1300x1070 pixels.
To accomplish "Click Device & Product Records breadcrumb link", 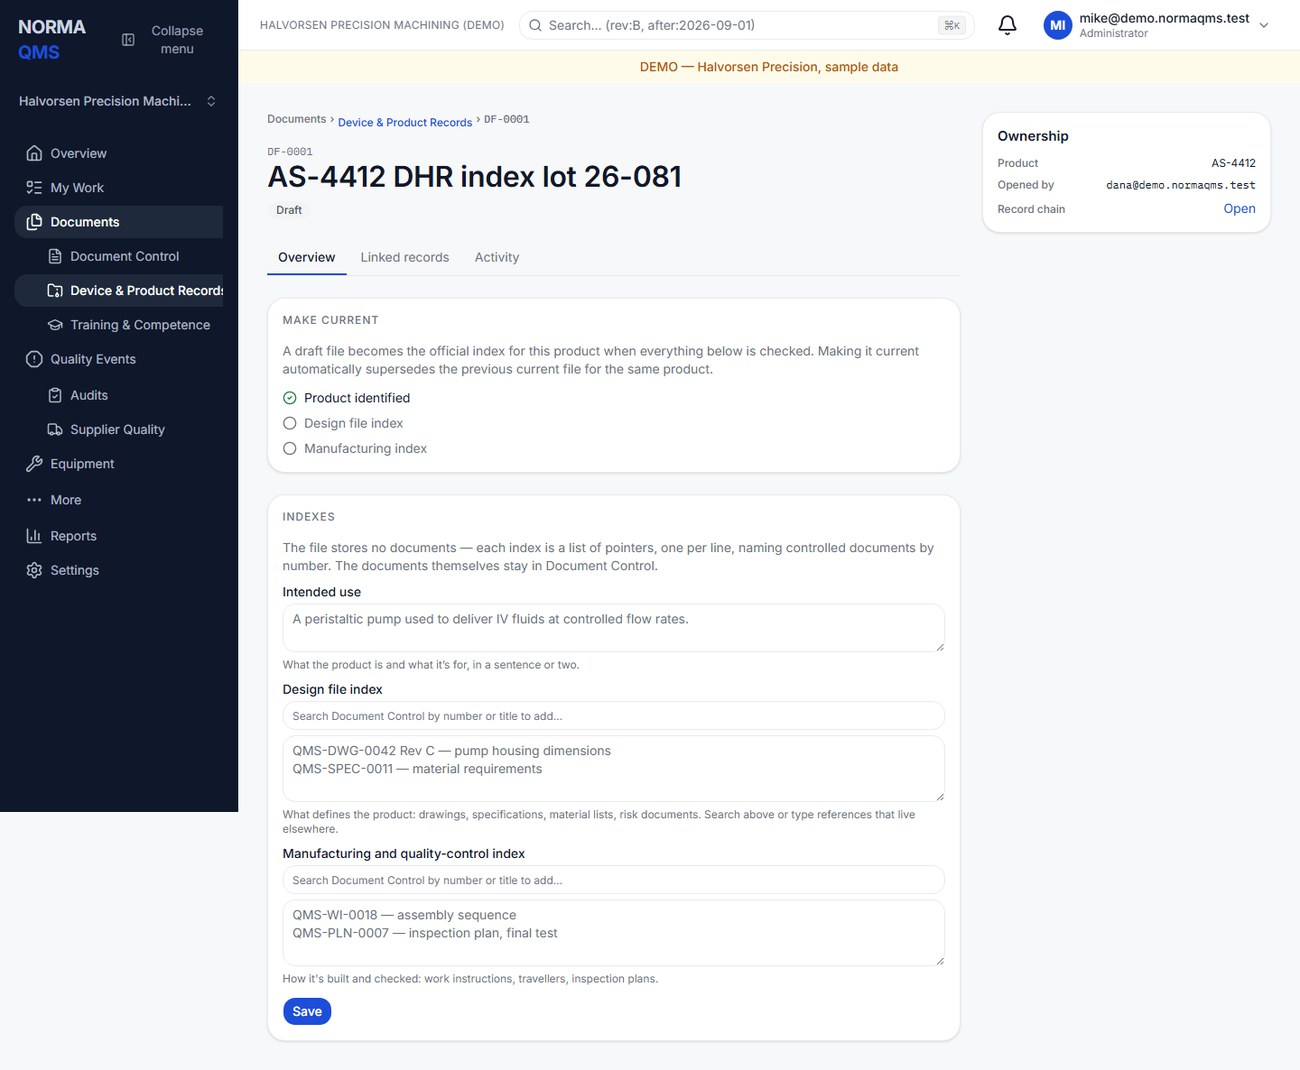I will [405, 122].
